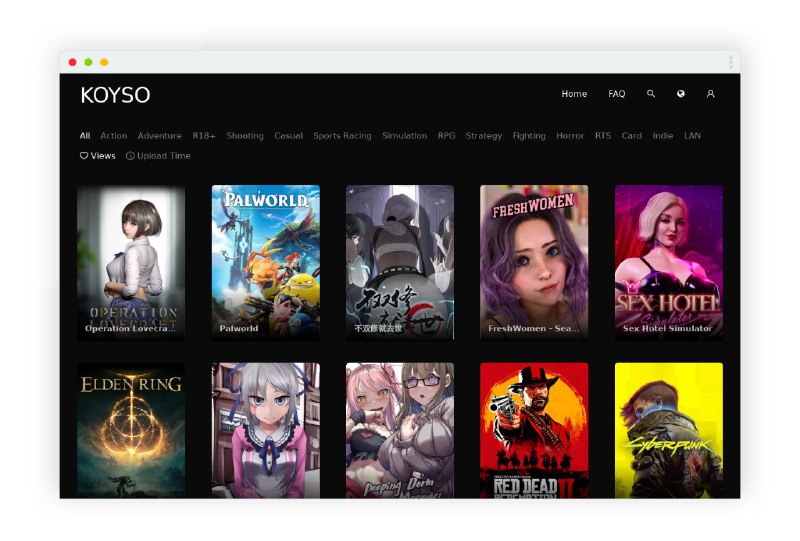Screen dimensions: 800x541
Task: Filter by Horror category
Action: [x=570, y=136]
